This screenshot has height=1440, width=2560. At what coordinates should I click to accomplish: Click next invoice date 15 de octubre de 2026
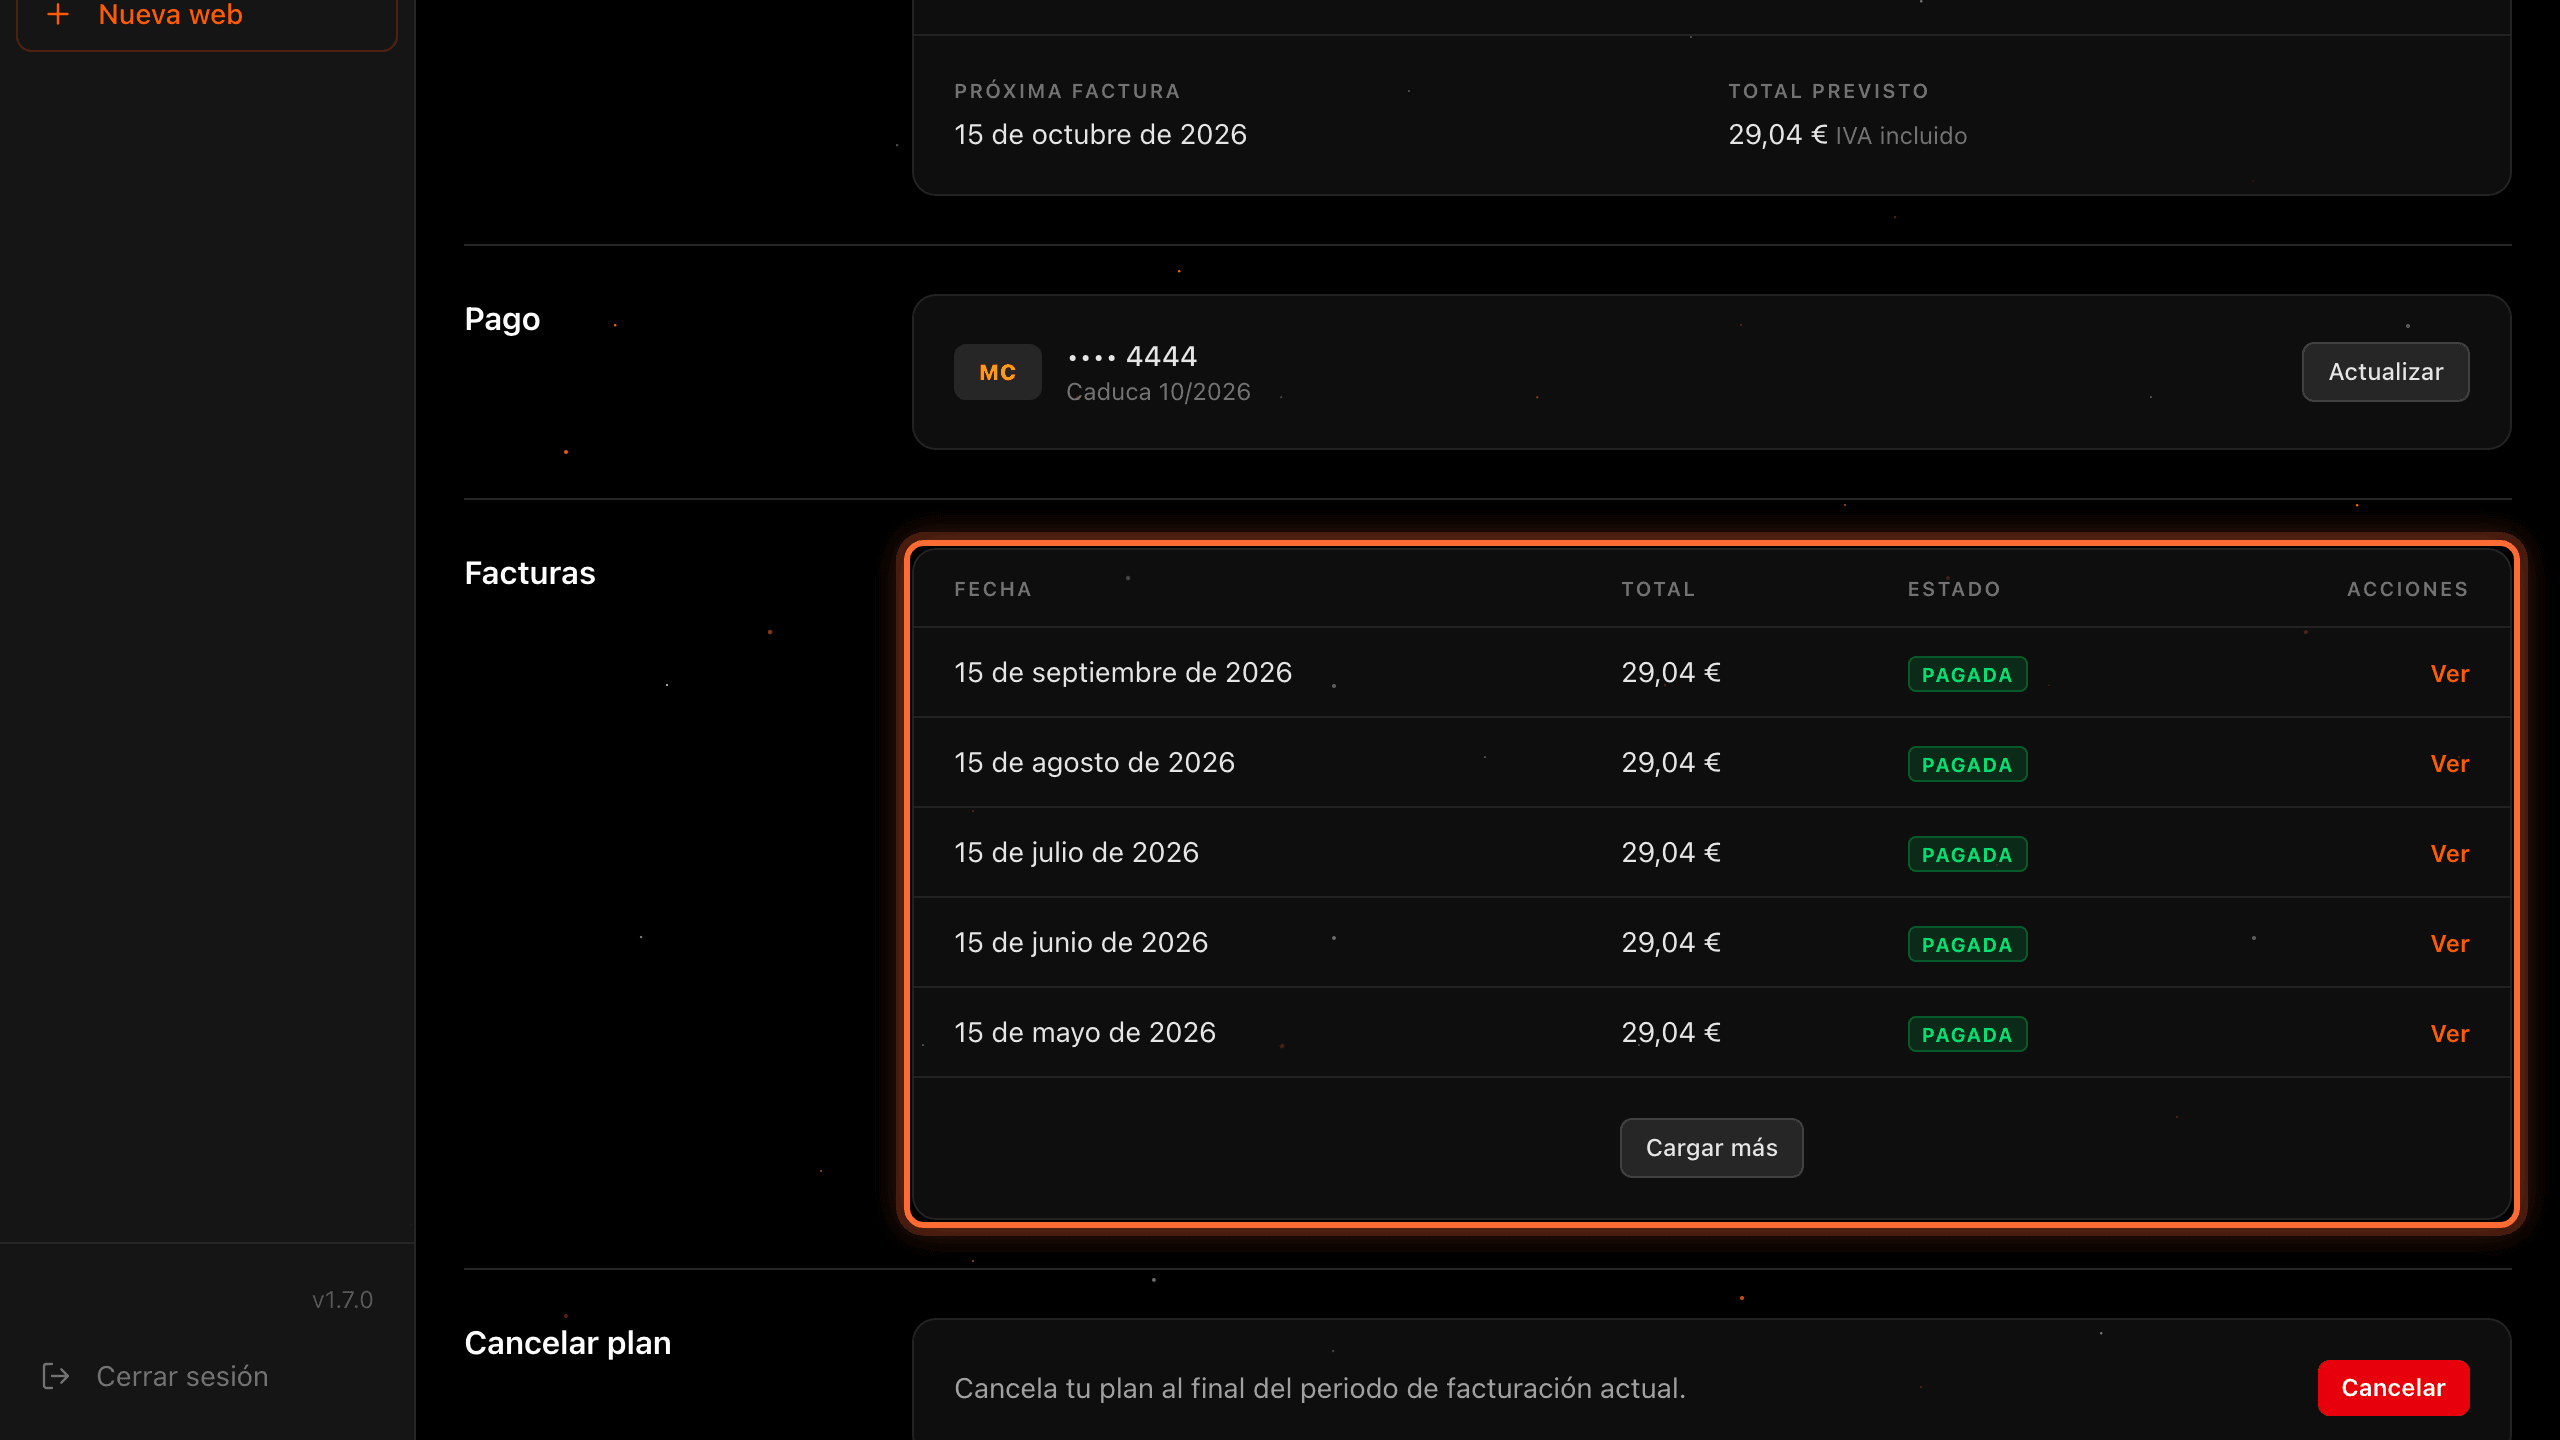1100,135
